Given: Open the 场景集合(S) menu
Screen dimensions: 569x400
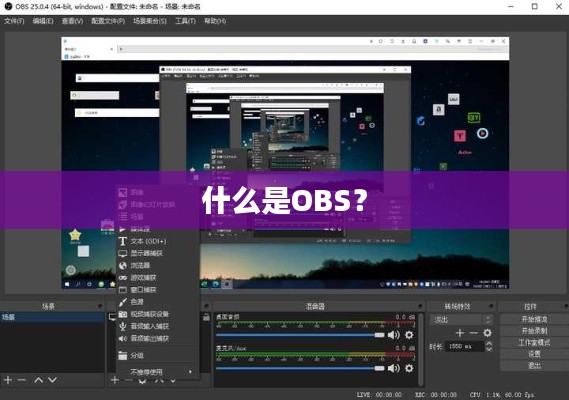Looking at the screenshot, I should tap(150, 21).
